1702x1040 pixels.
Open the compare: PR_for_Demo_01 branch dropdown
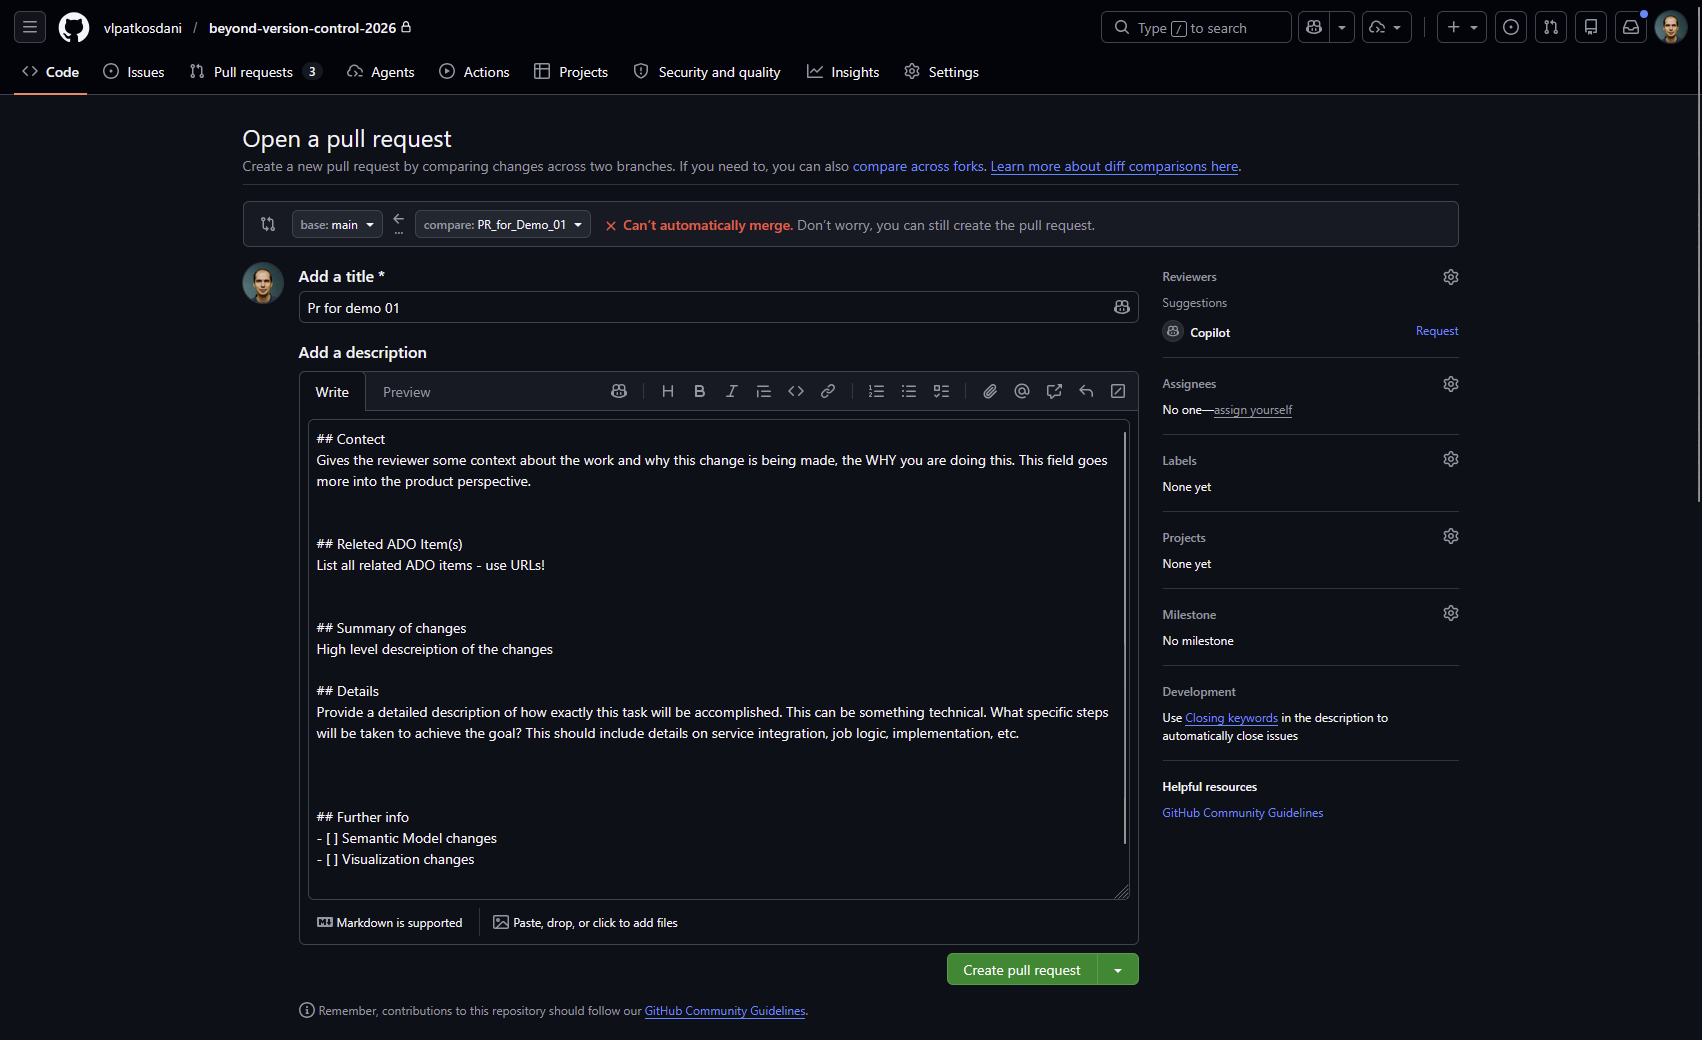pyautogui.click(x=503, y=225)
